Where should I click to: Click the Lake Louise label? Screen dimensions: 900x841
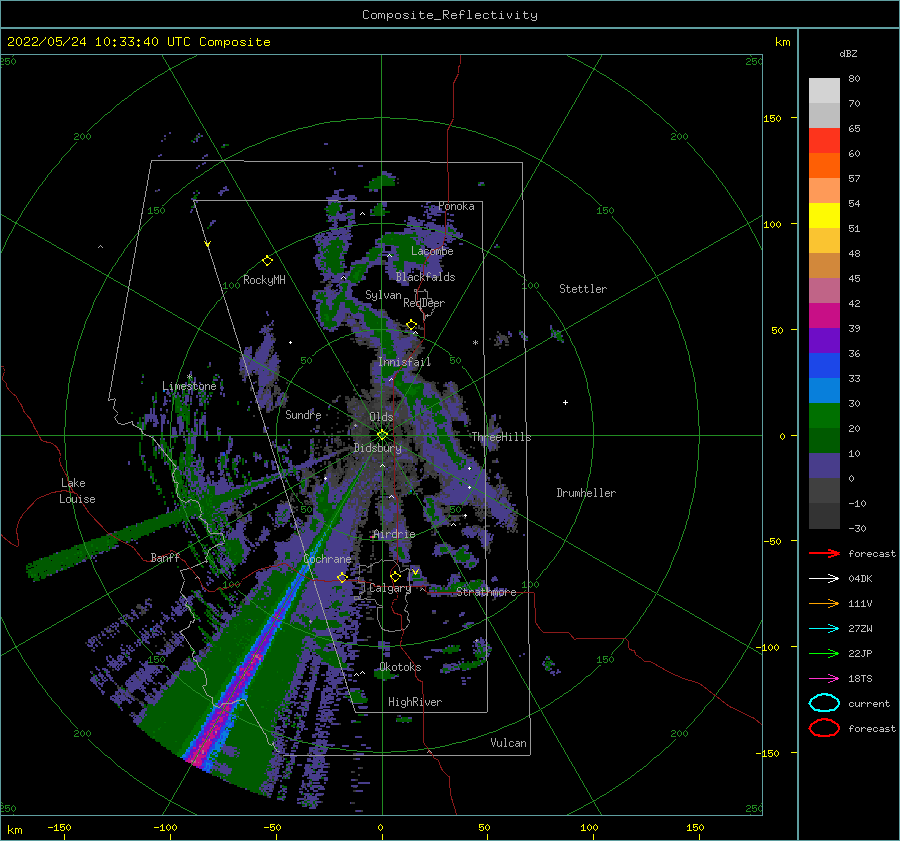click(x=77, y=491)
